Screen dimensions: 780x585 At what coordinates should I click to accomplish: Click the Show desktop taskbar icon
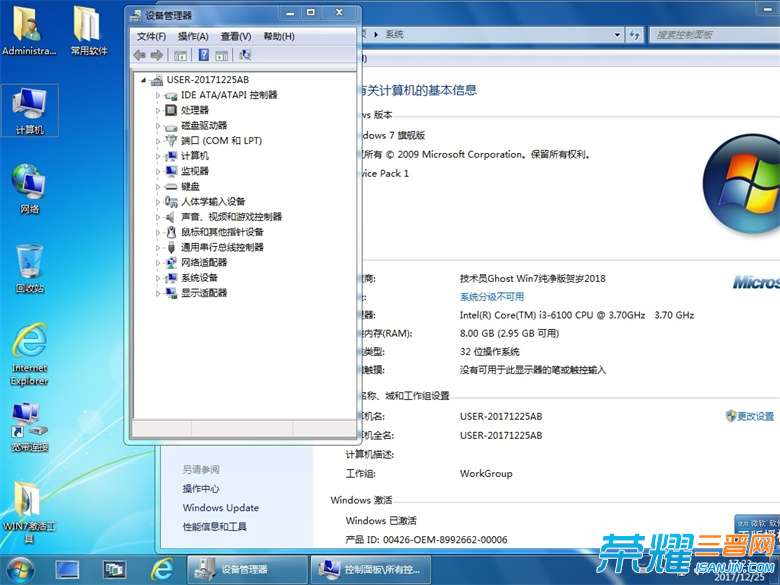(67, 570)
